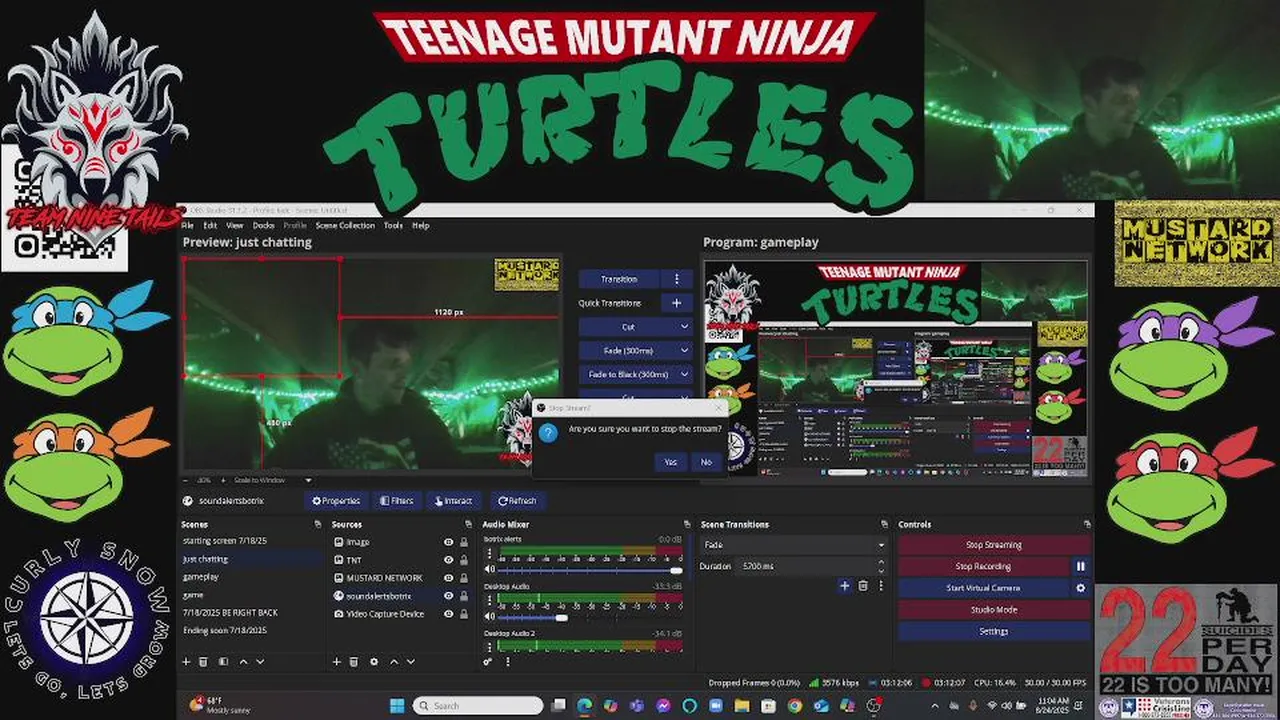
Task: Open the Help menu
Action: click(421, 225)
